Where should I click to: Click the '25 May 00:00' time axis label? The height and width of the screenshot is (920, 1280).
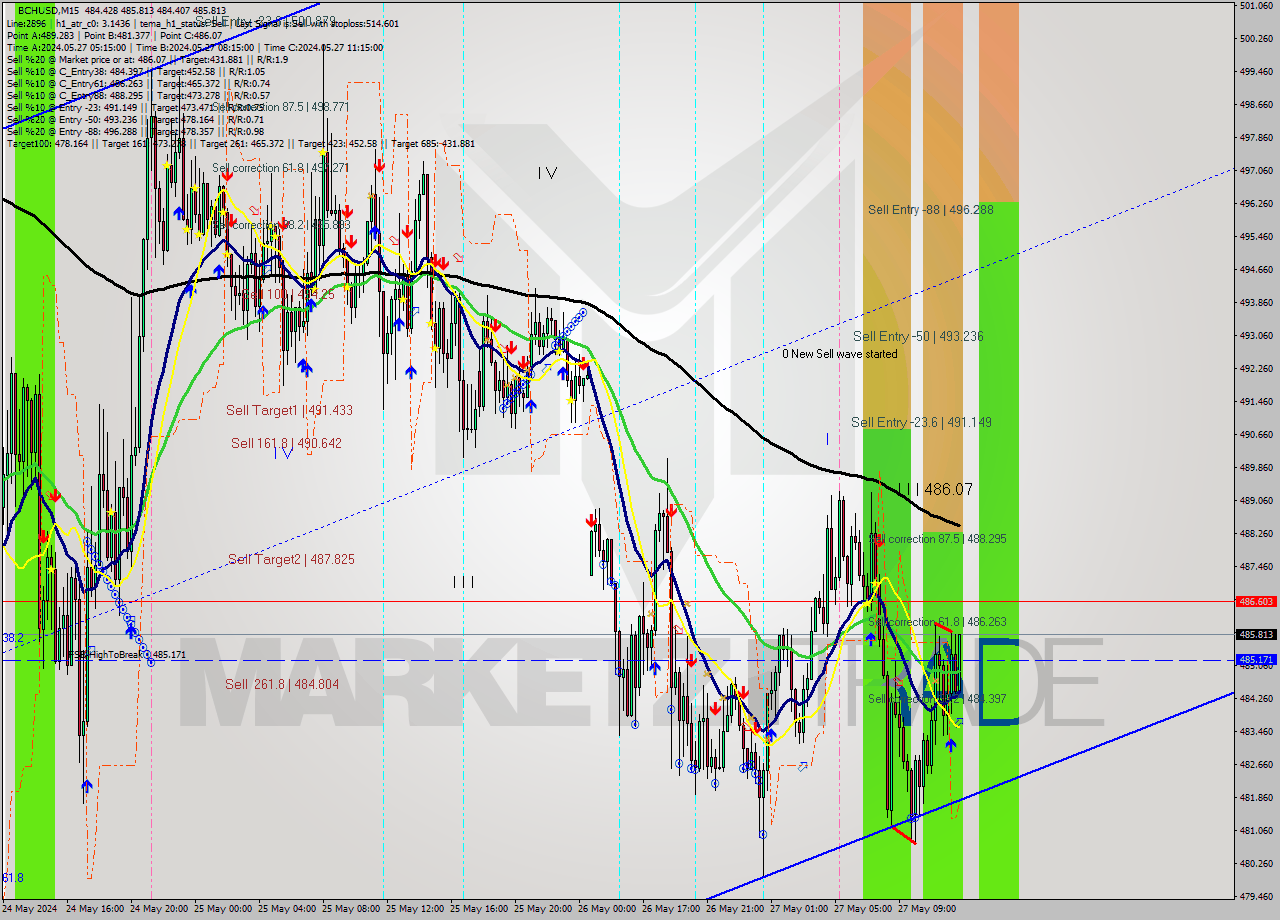[x=223, y=910]
